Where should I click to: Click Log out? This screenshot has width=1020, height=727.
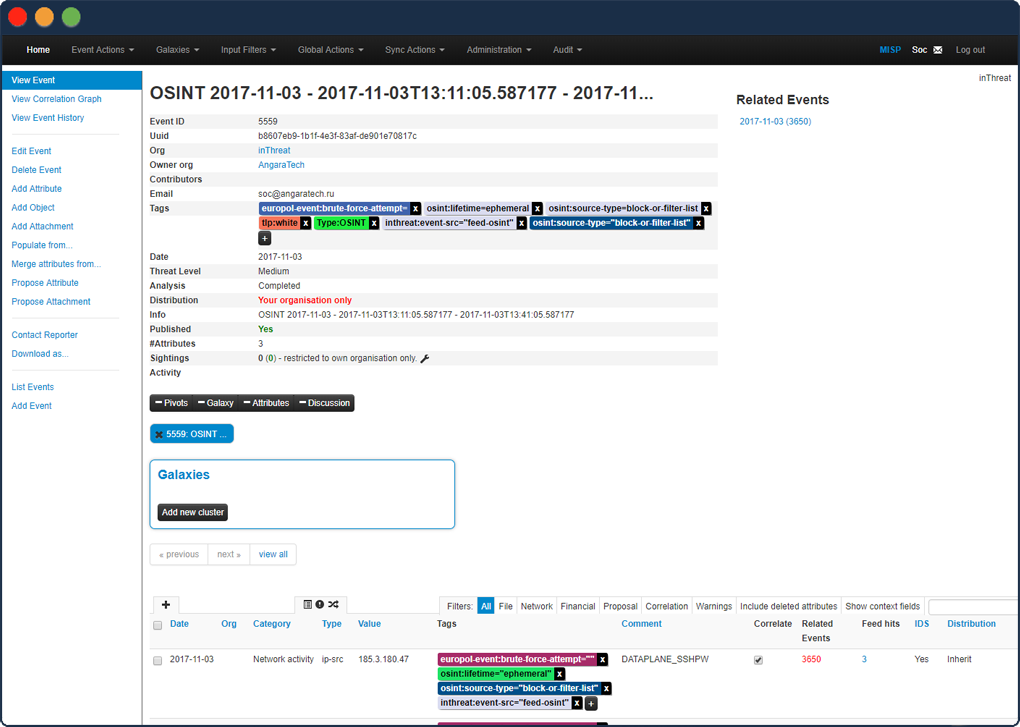(970, 50)
